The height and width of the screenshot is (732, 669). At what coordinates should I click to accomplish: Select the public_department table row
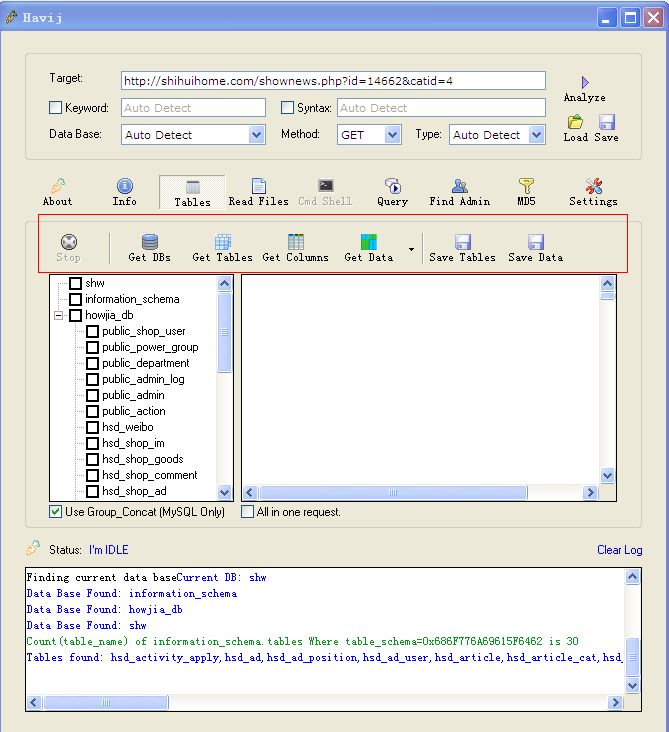pyautogui.click(x=146, y=363)
